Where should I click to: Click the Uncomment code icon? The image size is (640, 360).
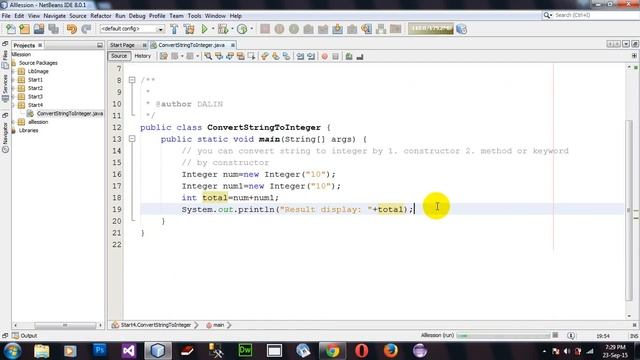pos(360,56)
